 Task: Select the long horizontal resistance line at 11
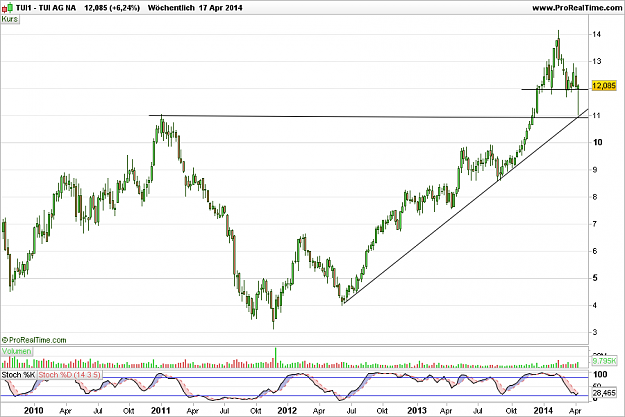click(368, 116)
